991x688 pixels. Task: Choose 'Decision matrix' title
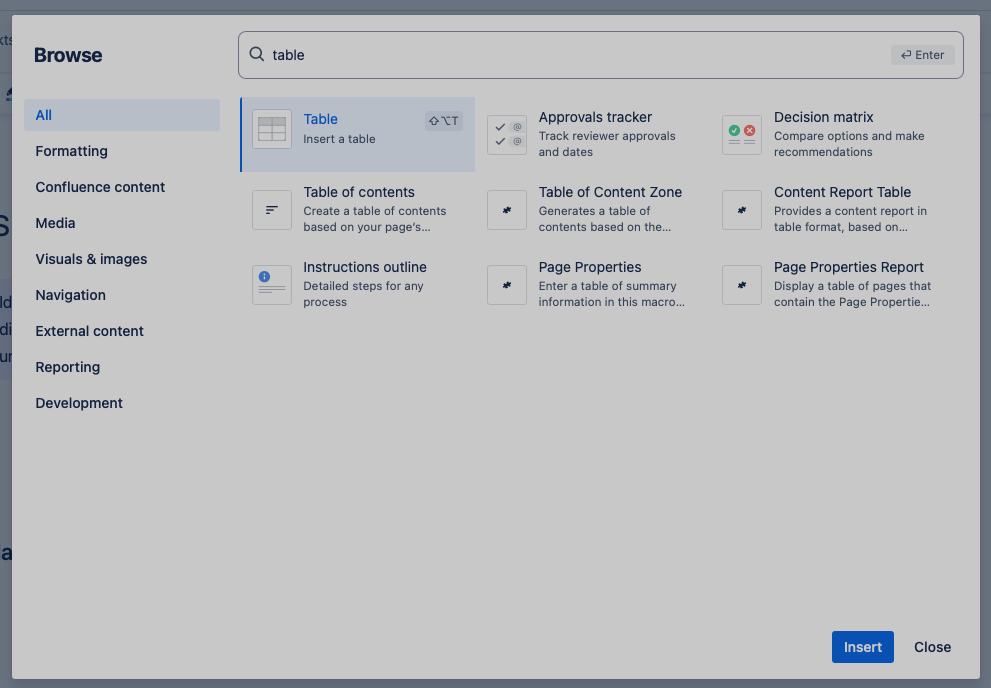[x=824, y=117]
